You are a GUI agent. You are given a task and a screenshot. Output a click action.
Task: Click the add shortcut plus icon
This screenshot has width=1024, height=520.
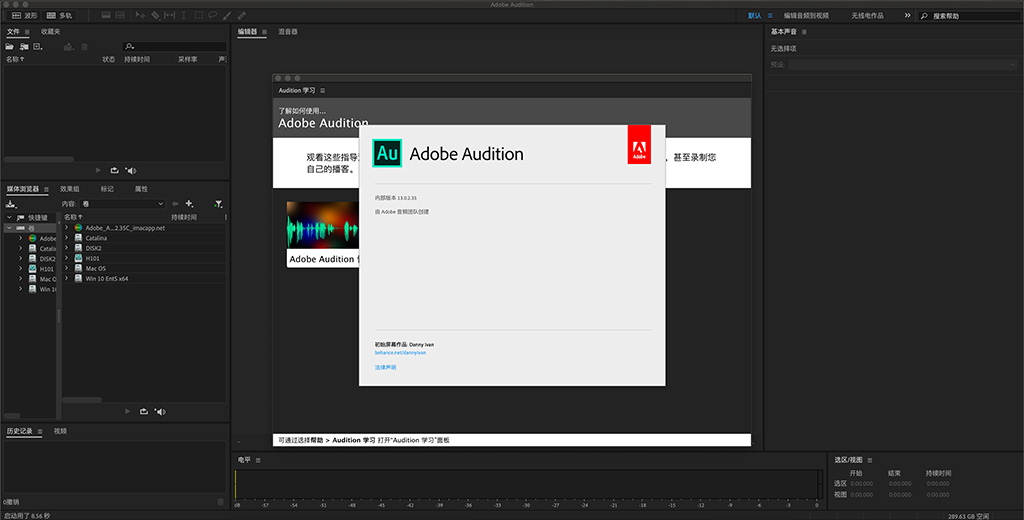coord(189,204)
